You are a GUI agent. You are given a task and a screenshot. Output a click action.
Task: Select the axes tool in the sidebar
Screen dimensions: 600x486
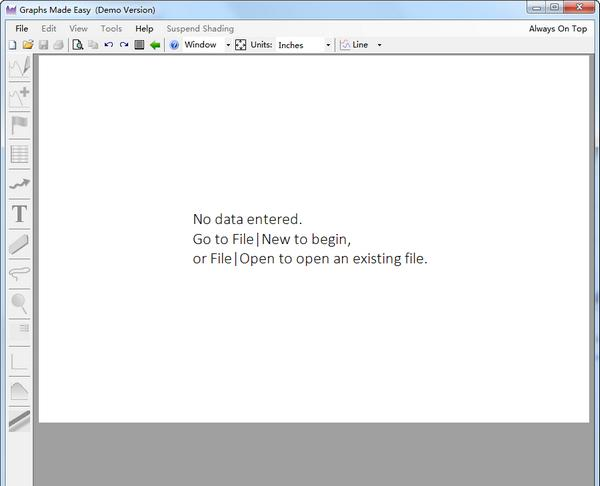20,362
